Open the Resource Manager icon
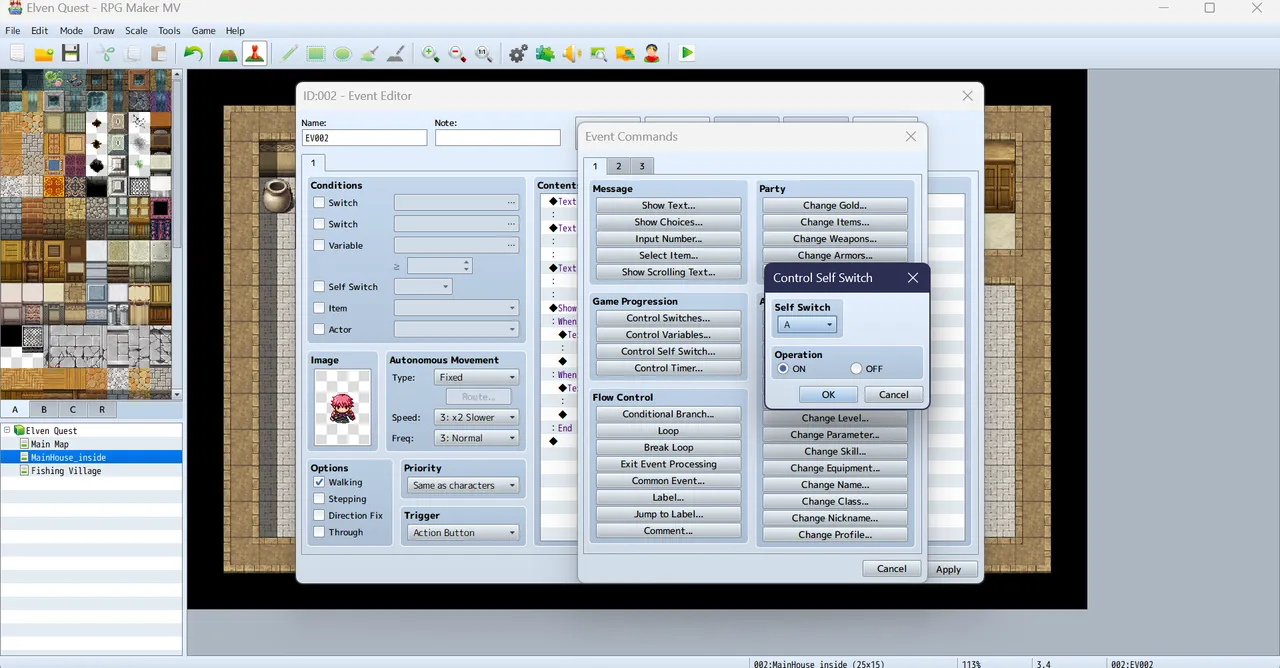 tap(625, 54)
